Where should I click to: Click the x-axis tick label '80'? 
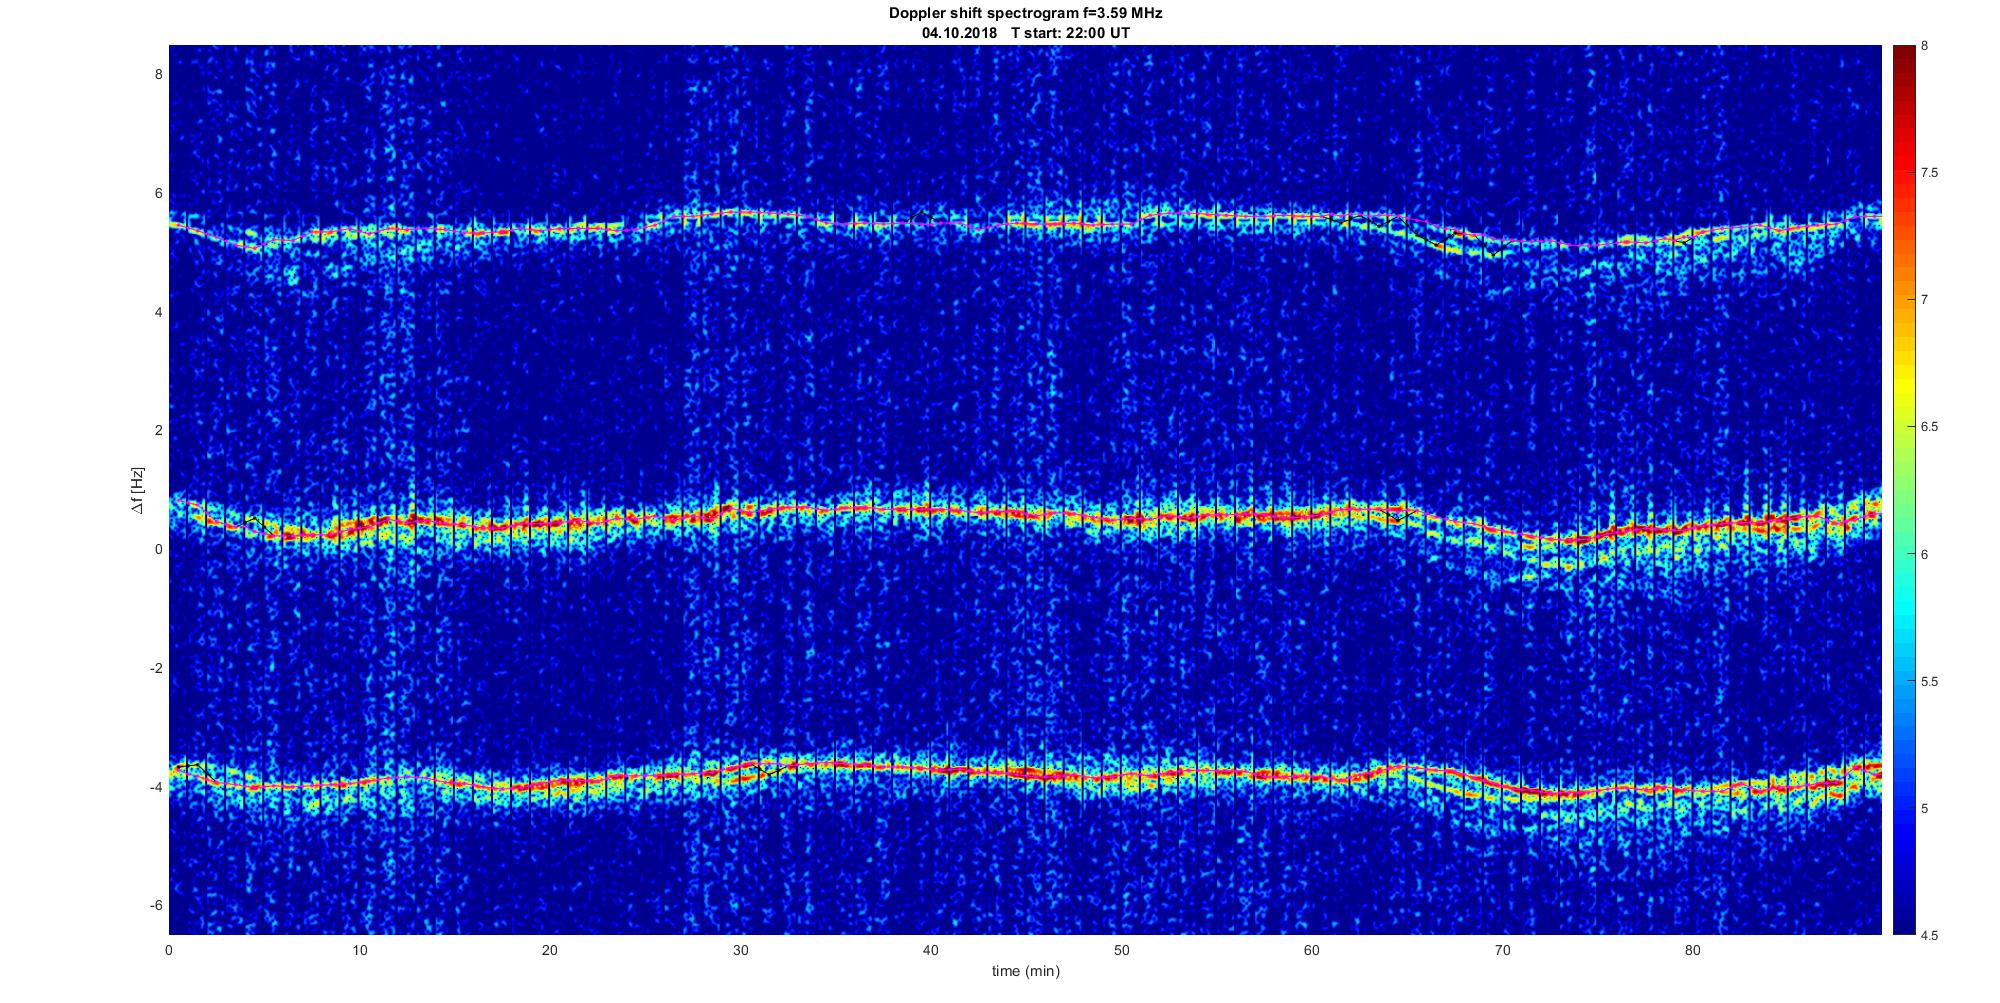tap(1692, 950)
